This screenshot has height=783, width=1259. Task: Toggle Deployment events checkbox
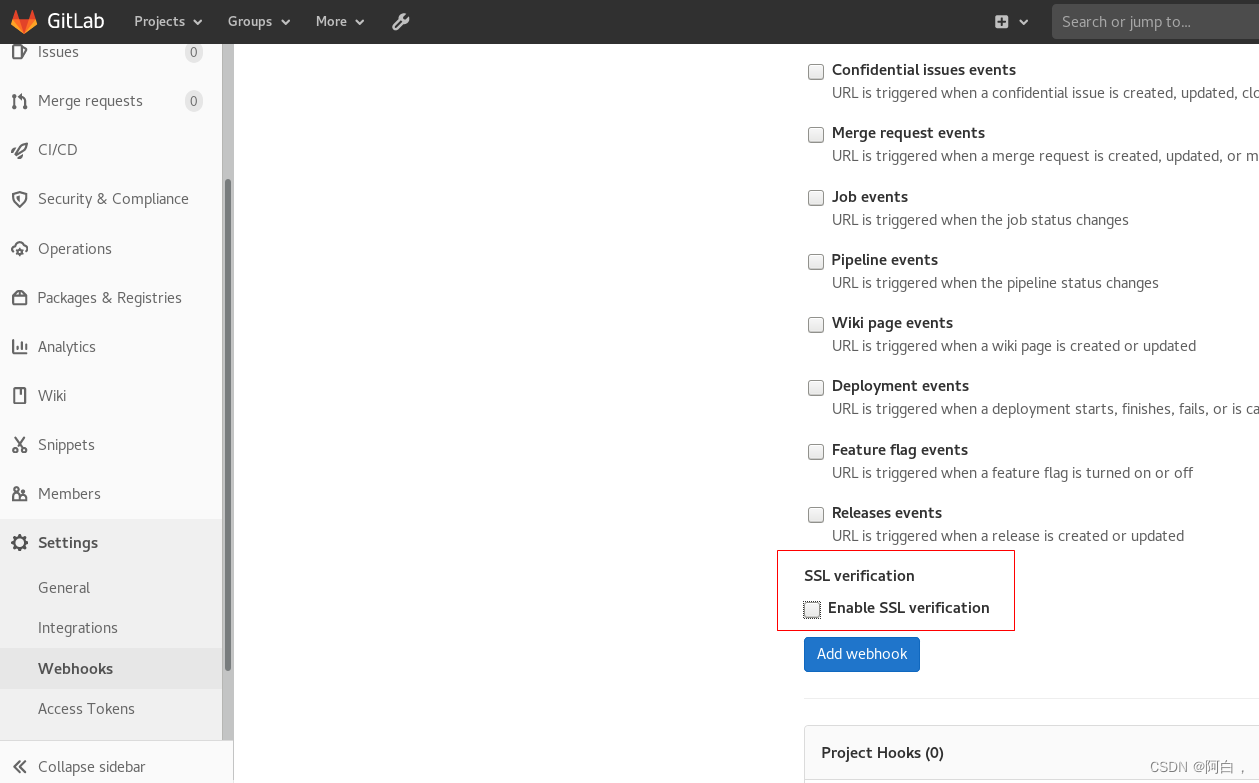816,387
